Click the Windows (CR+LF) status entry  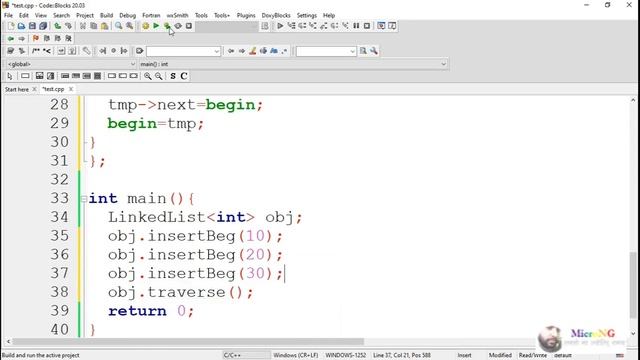pyautogui.click(x=296, y=355)
